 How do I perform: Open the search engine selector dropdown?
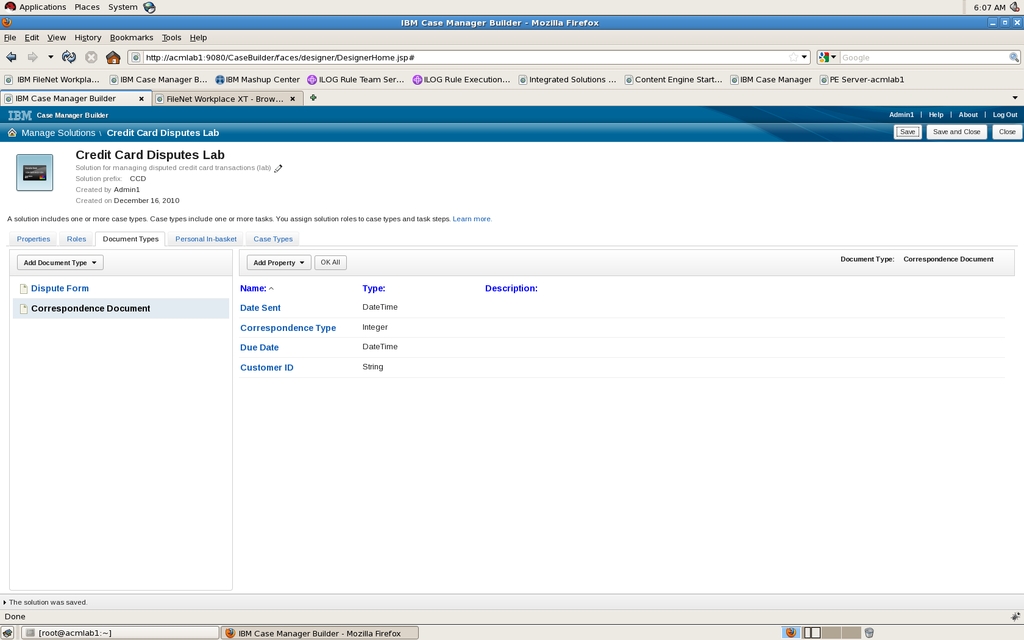[827, 57]
